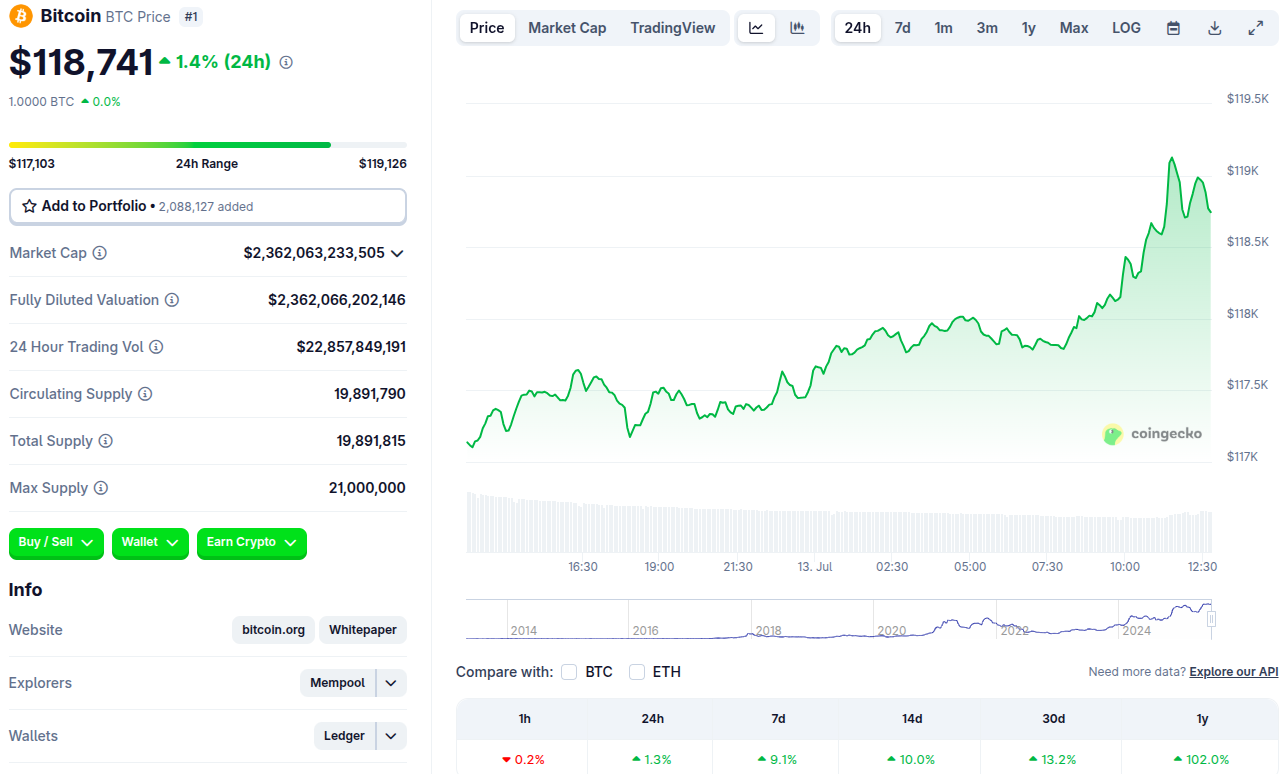Click the 1h column header
The width and height of the screenshot is (1282, 774).
[524, 718]
